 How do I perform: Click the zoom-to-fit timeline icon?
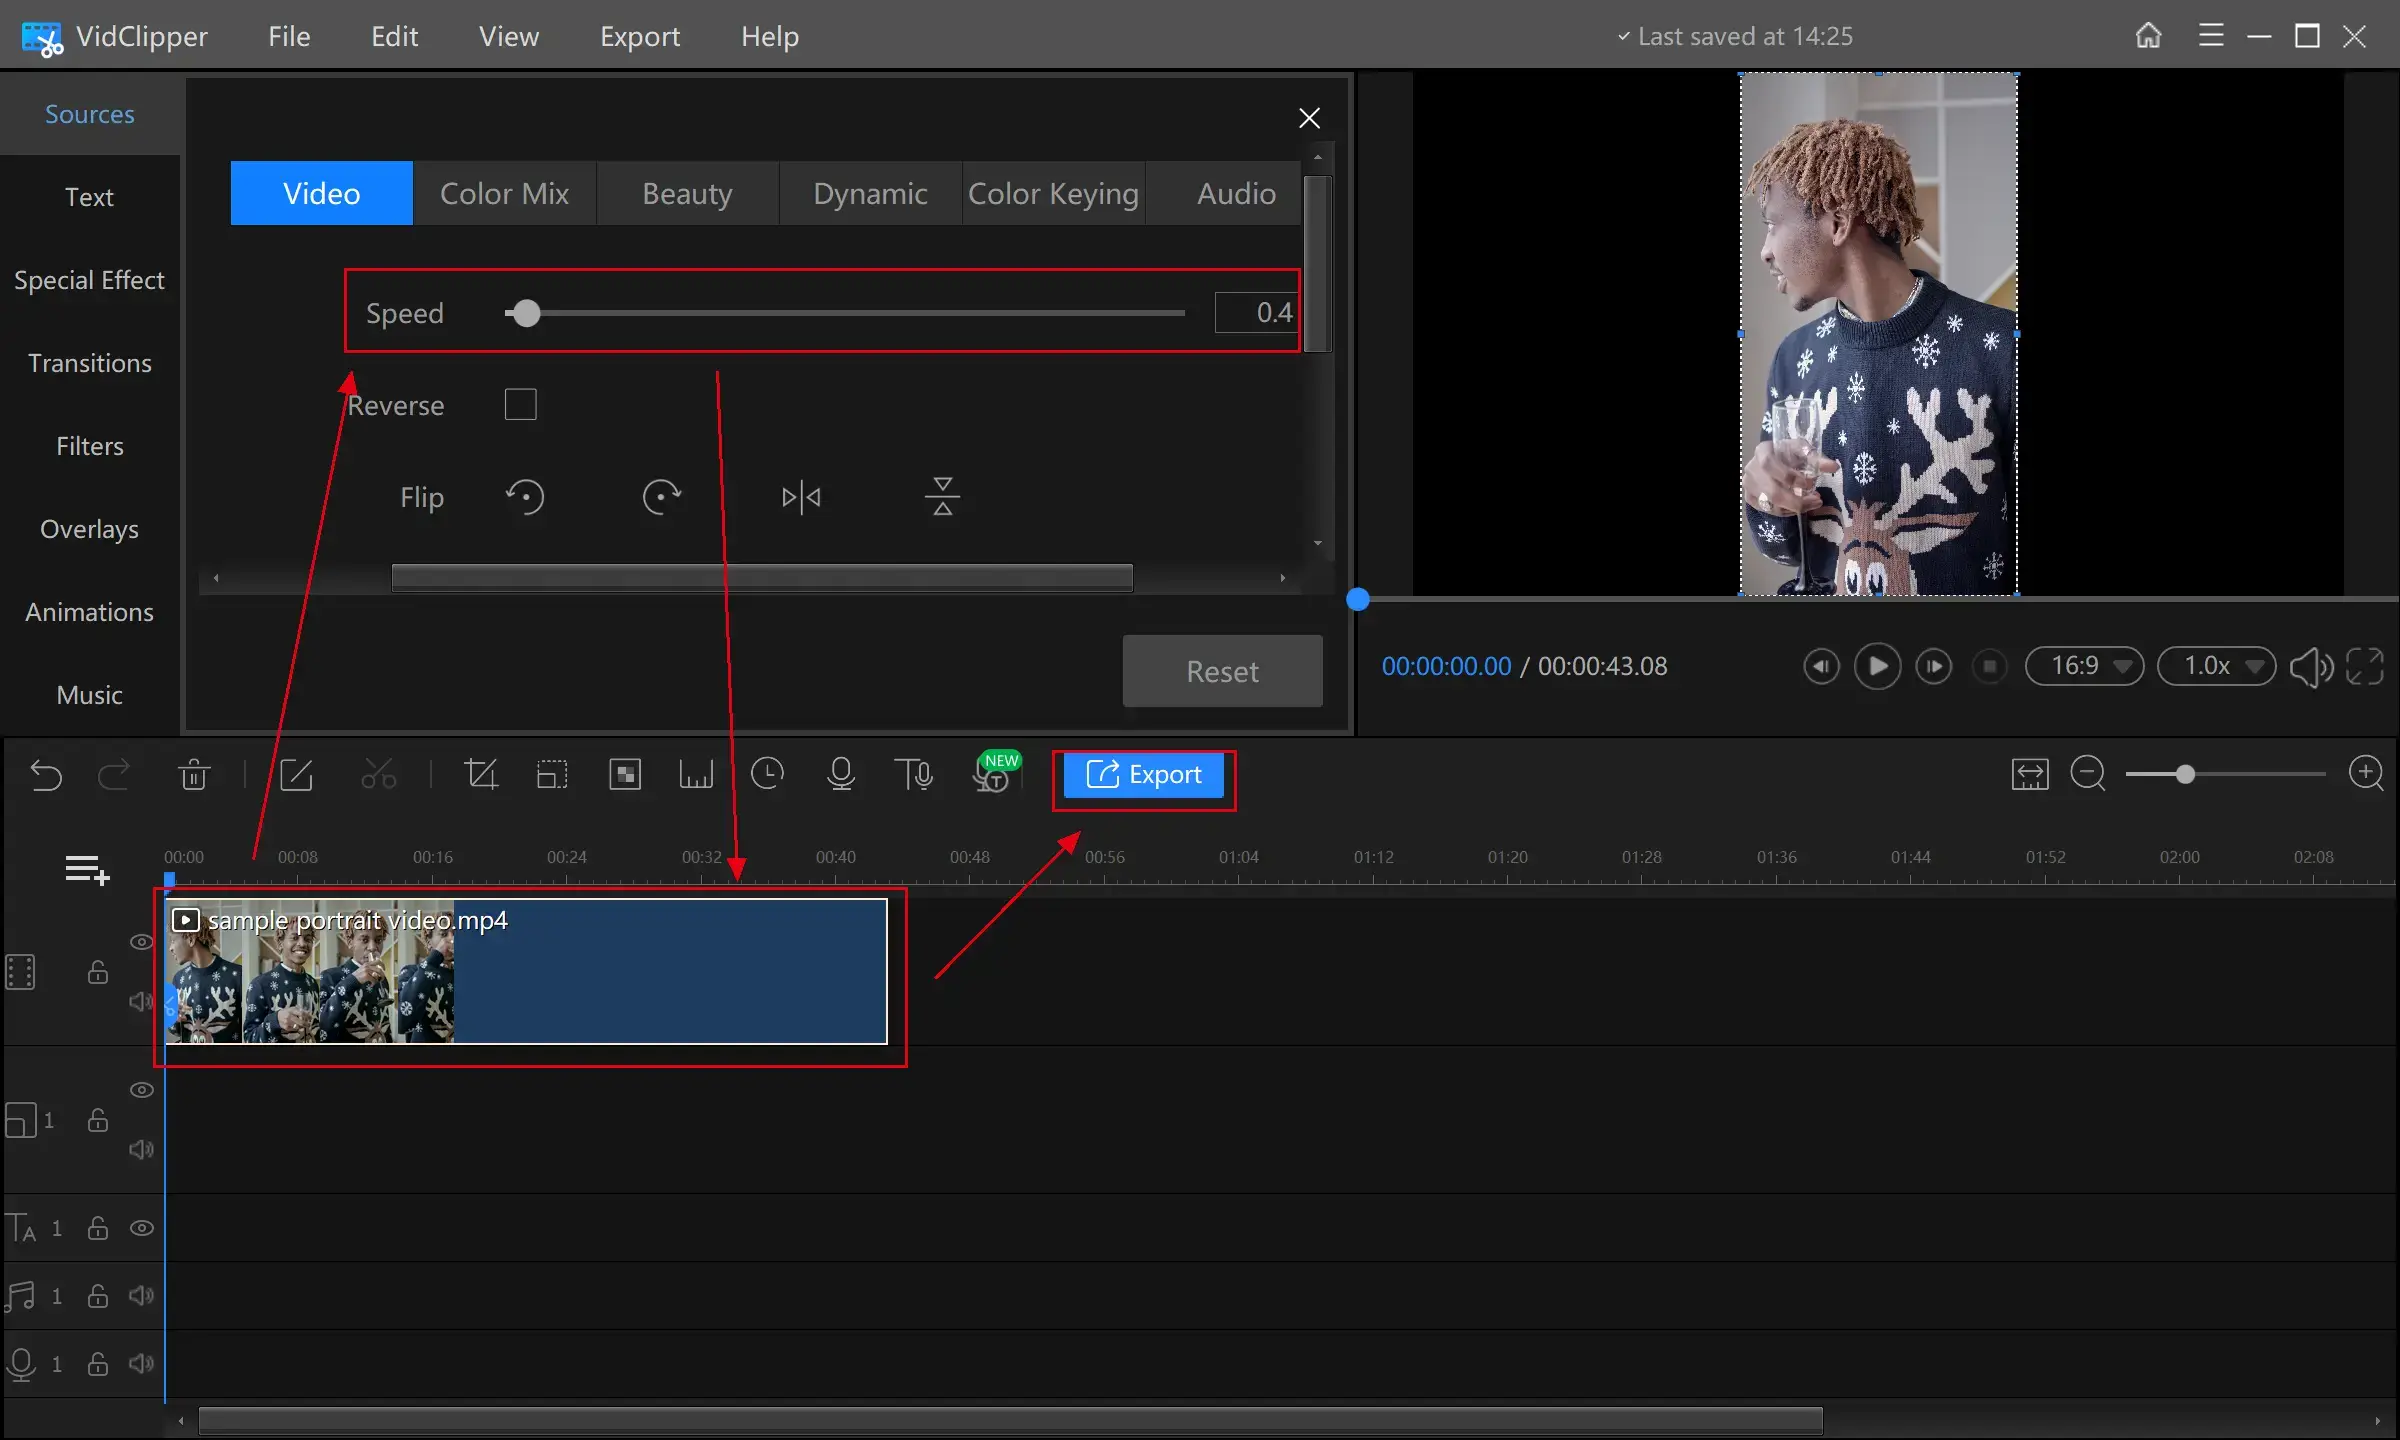point(2029,775)
